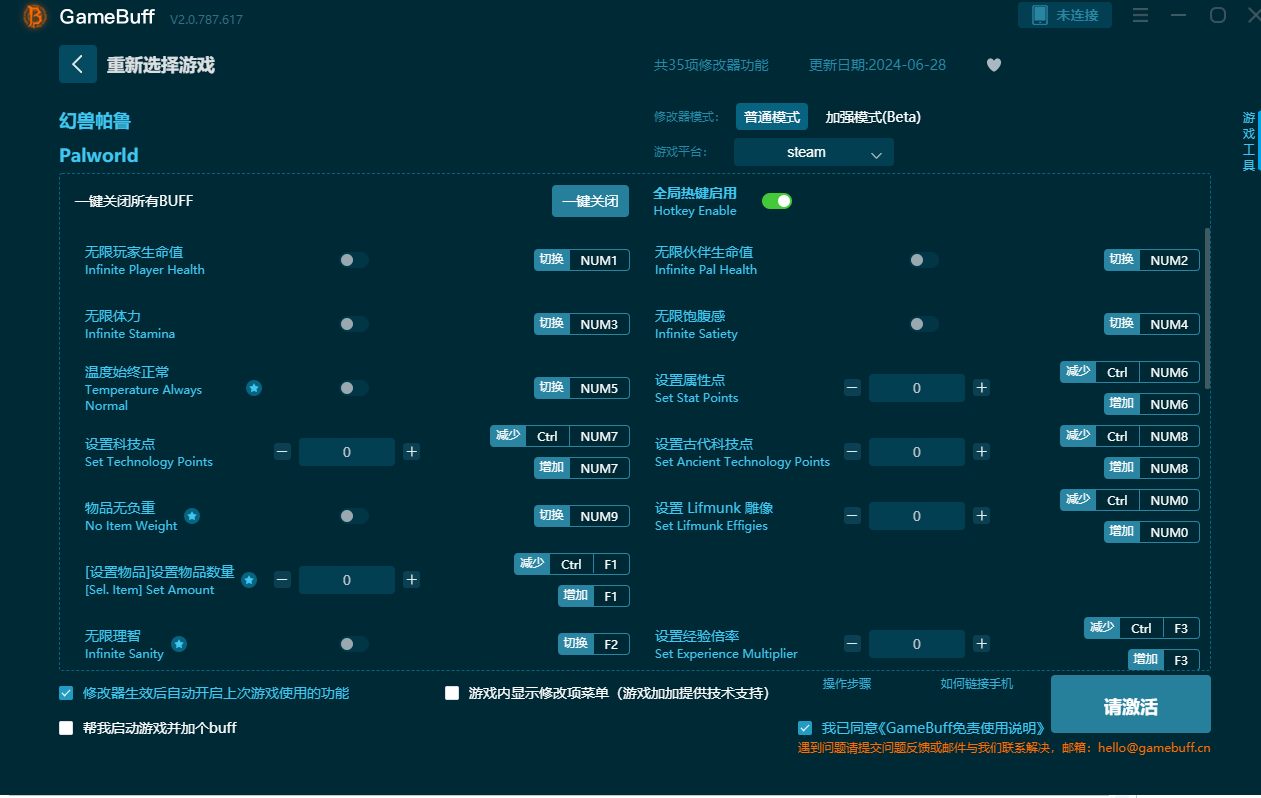Click star icon beside No Item Weight

(192, 516)
